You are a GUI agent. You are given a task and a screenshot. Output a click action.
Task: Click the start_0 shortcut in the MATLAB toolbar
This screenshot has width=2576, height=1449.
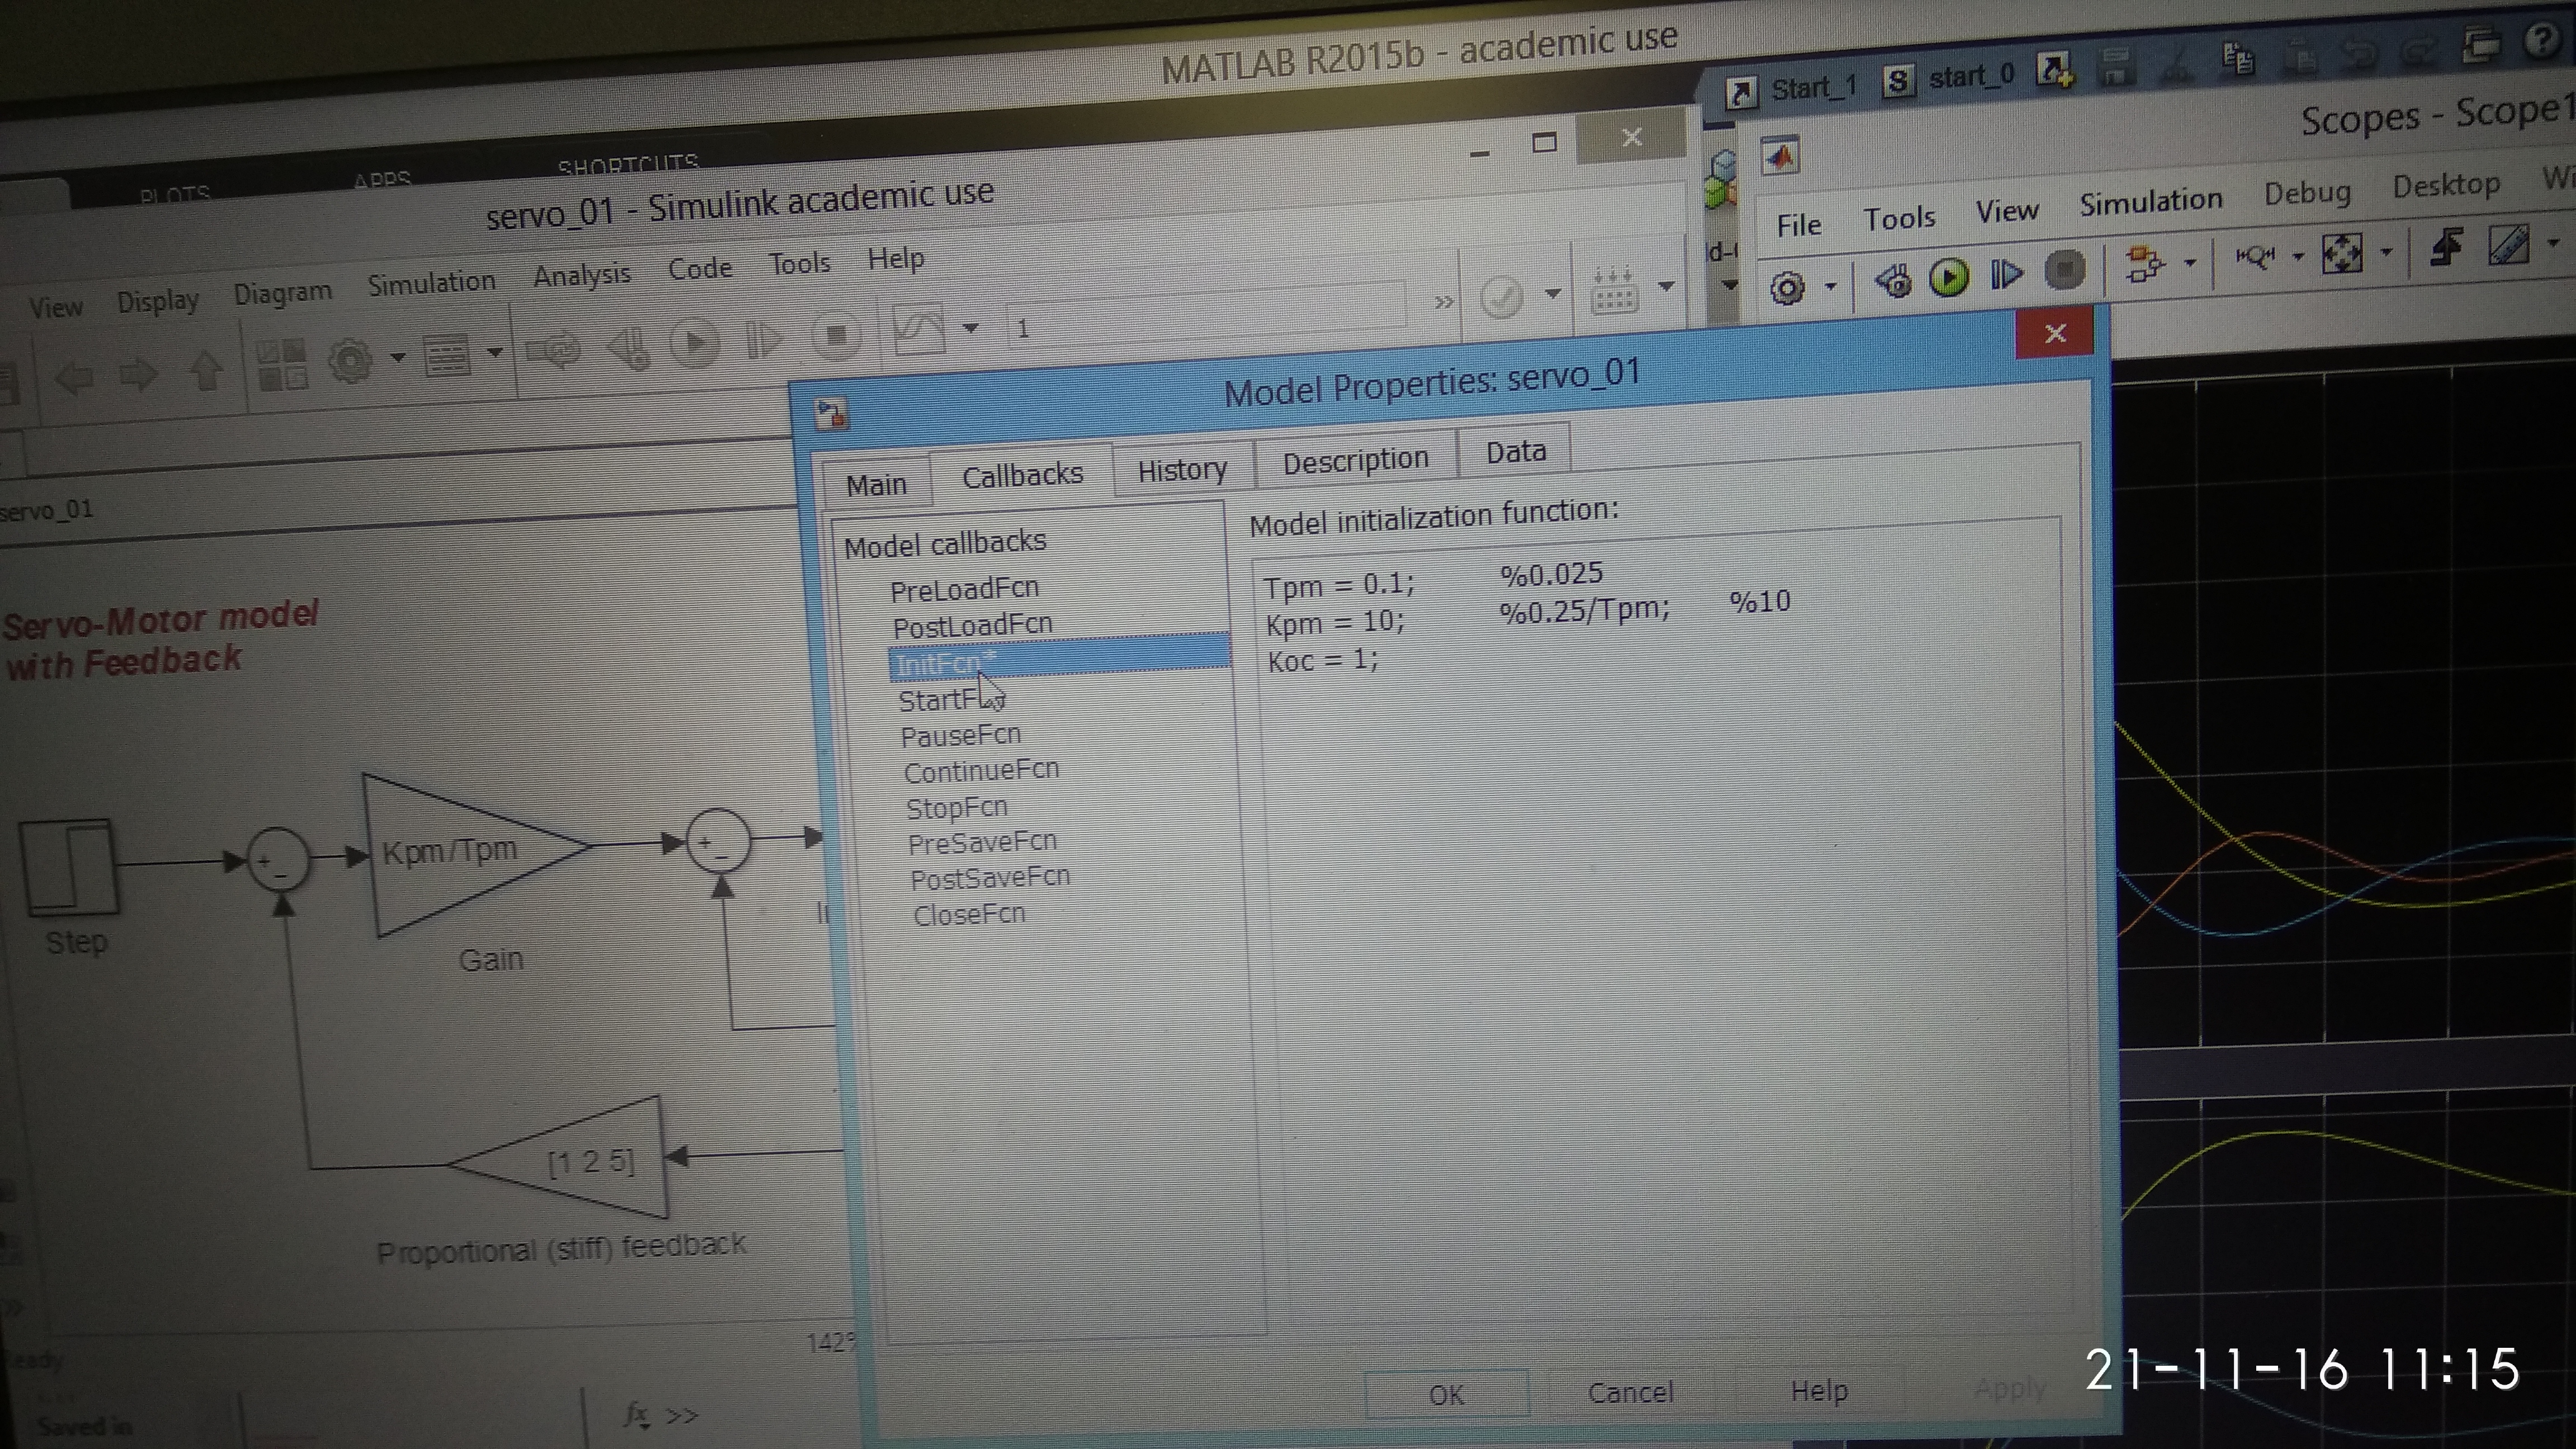click(1948, 79)
